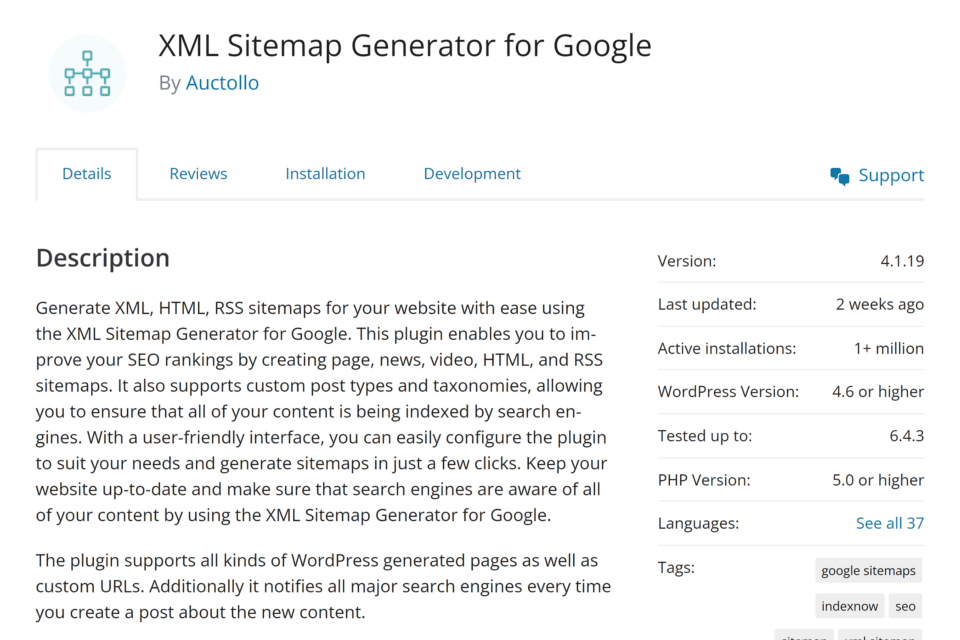The height and width of the screenshot is (640, 960).
Task: Open the Support link
Action: (891, 176)
